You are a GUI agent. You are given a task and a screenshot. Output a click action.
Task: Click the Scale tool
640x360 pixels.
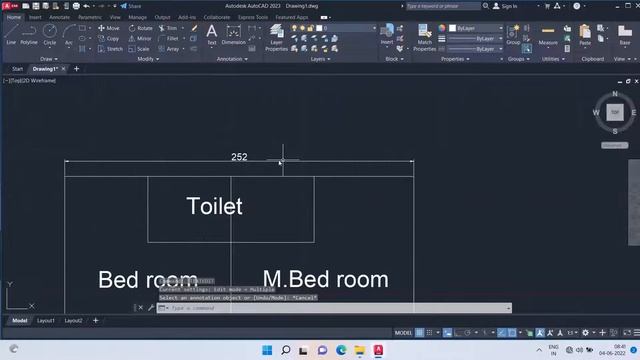click(x=139, y=49)
